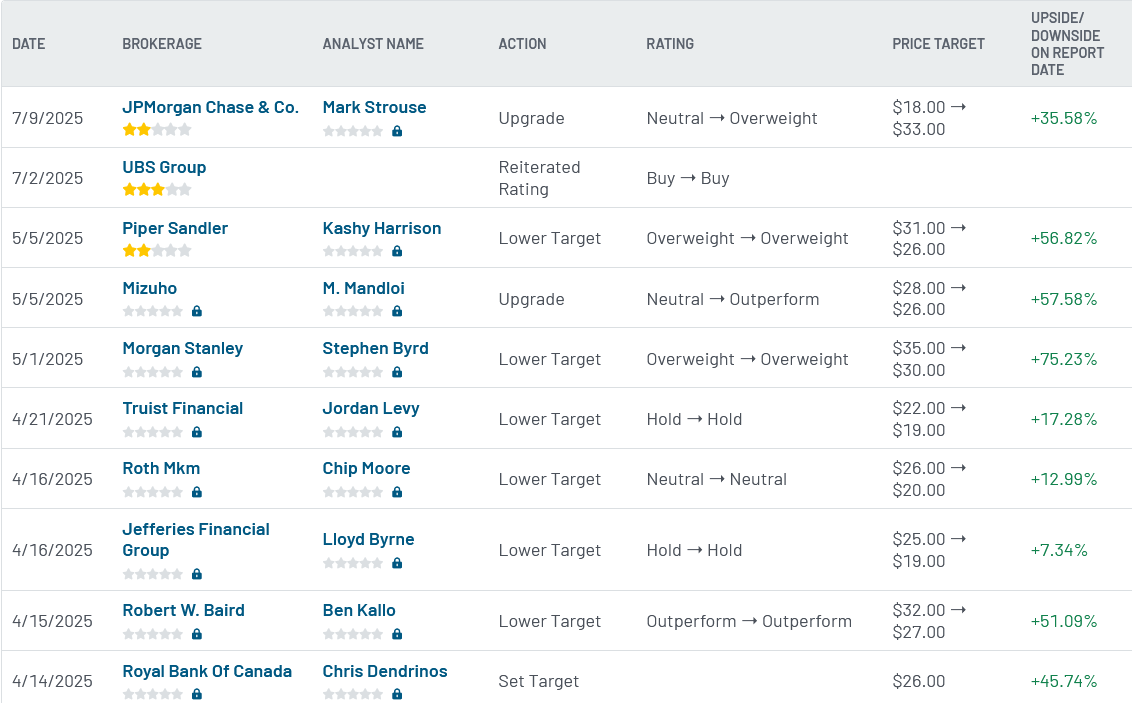The height and width of the screenshot is (703, 1132).
Task: Click the lock icon under Kashy Harrison
Action: (x=397, y=251)
